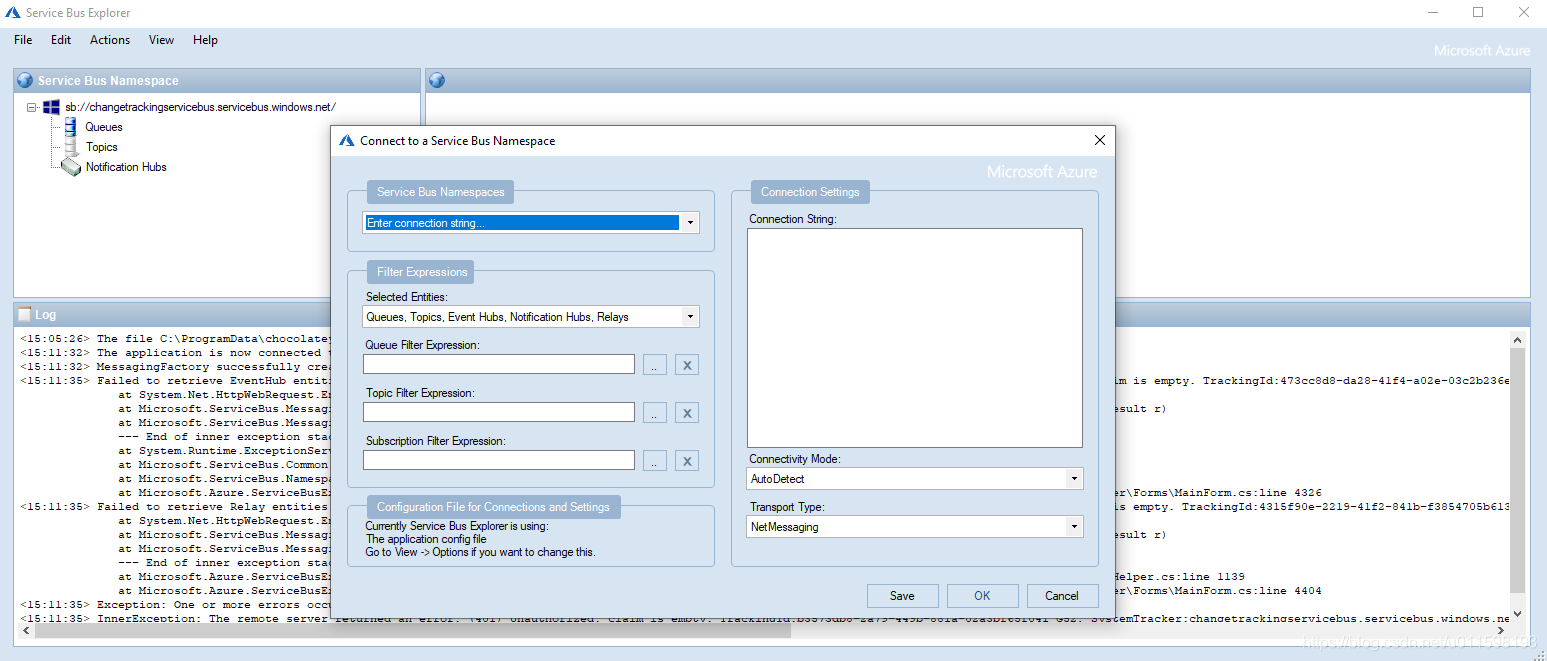
Task: Click the Notification Hubs icon in the tree
Action: click(71, 167)
